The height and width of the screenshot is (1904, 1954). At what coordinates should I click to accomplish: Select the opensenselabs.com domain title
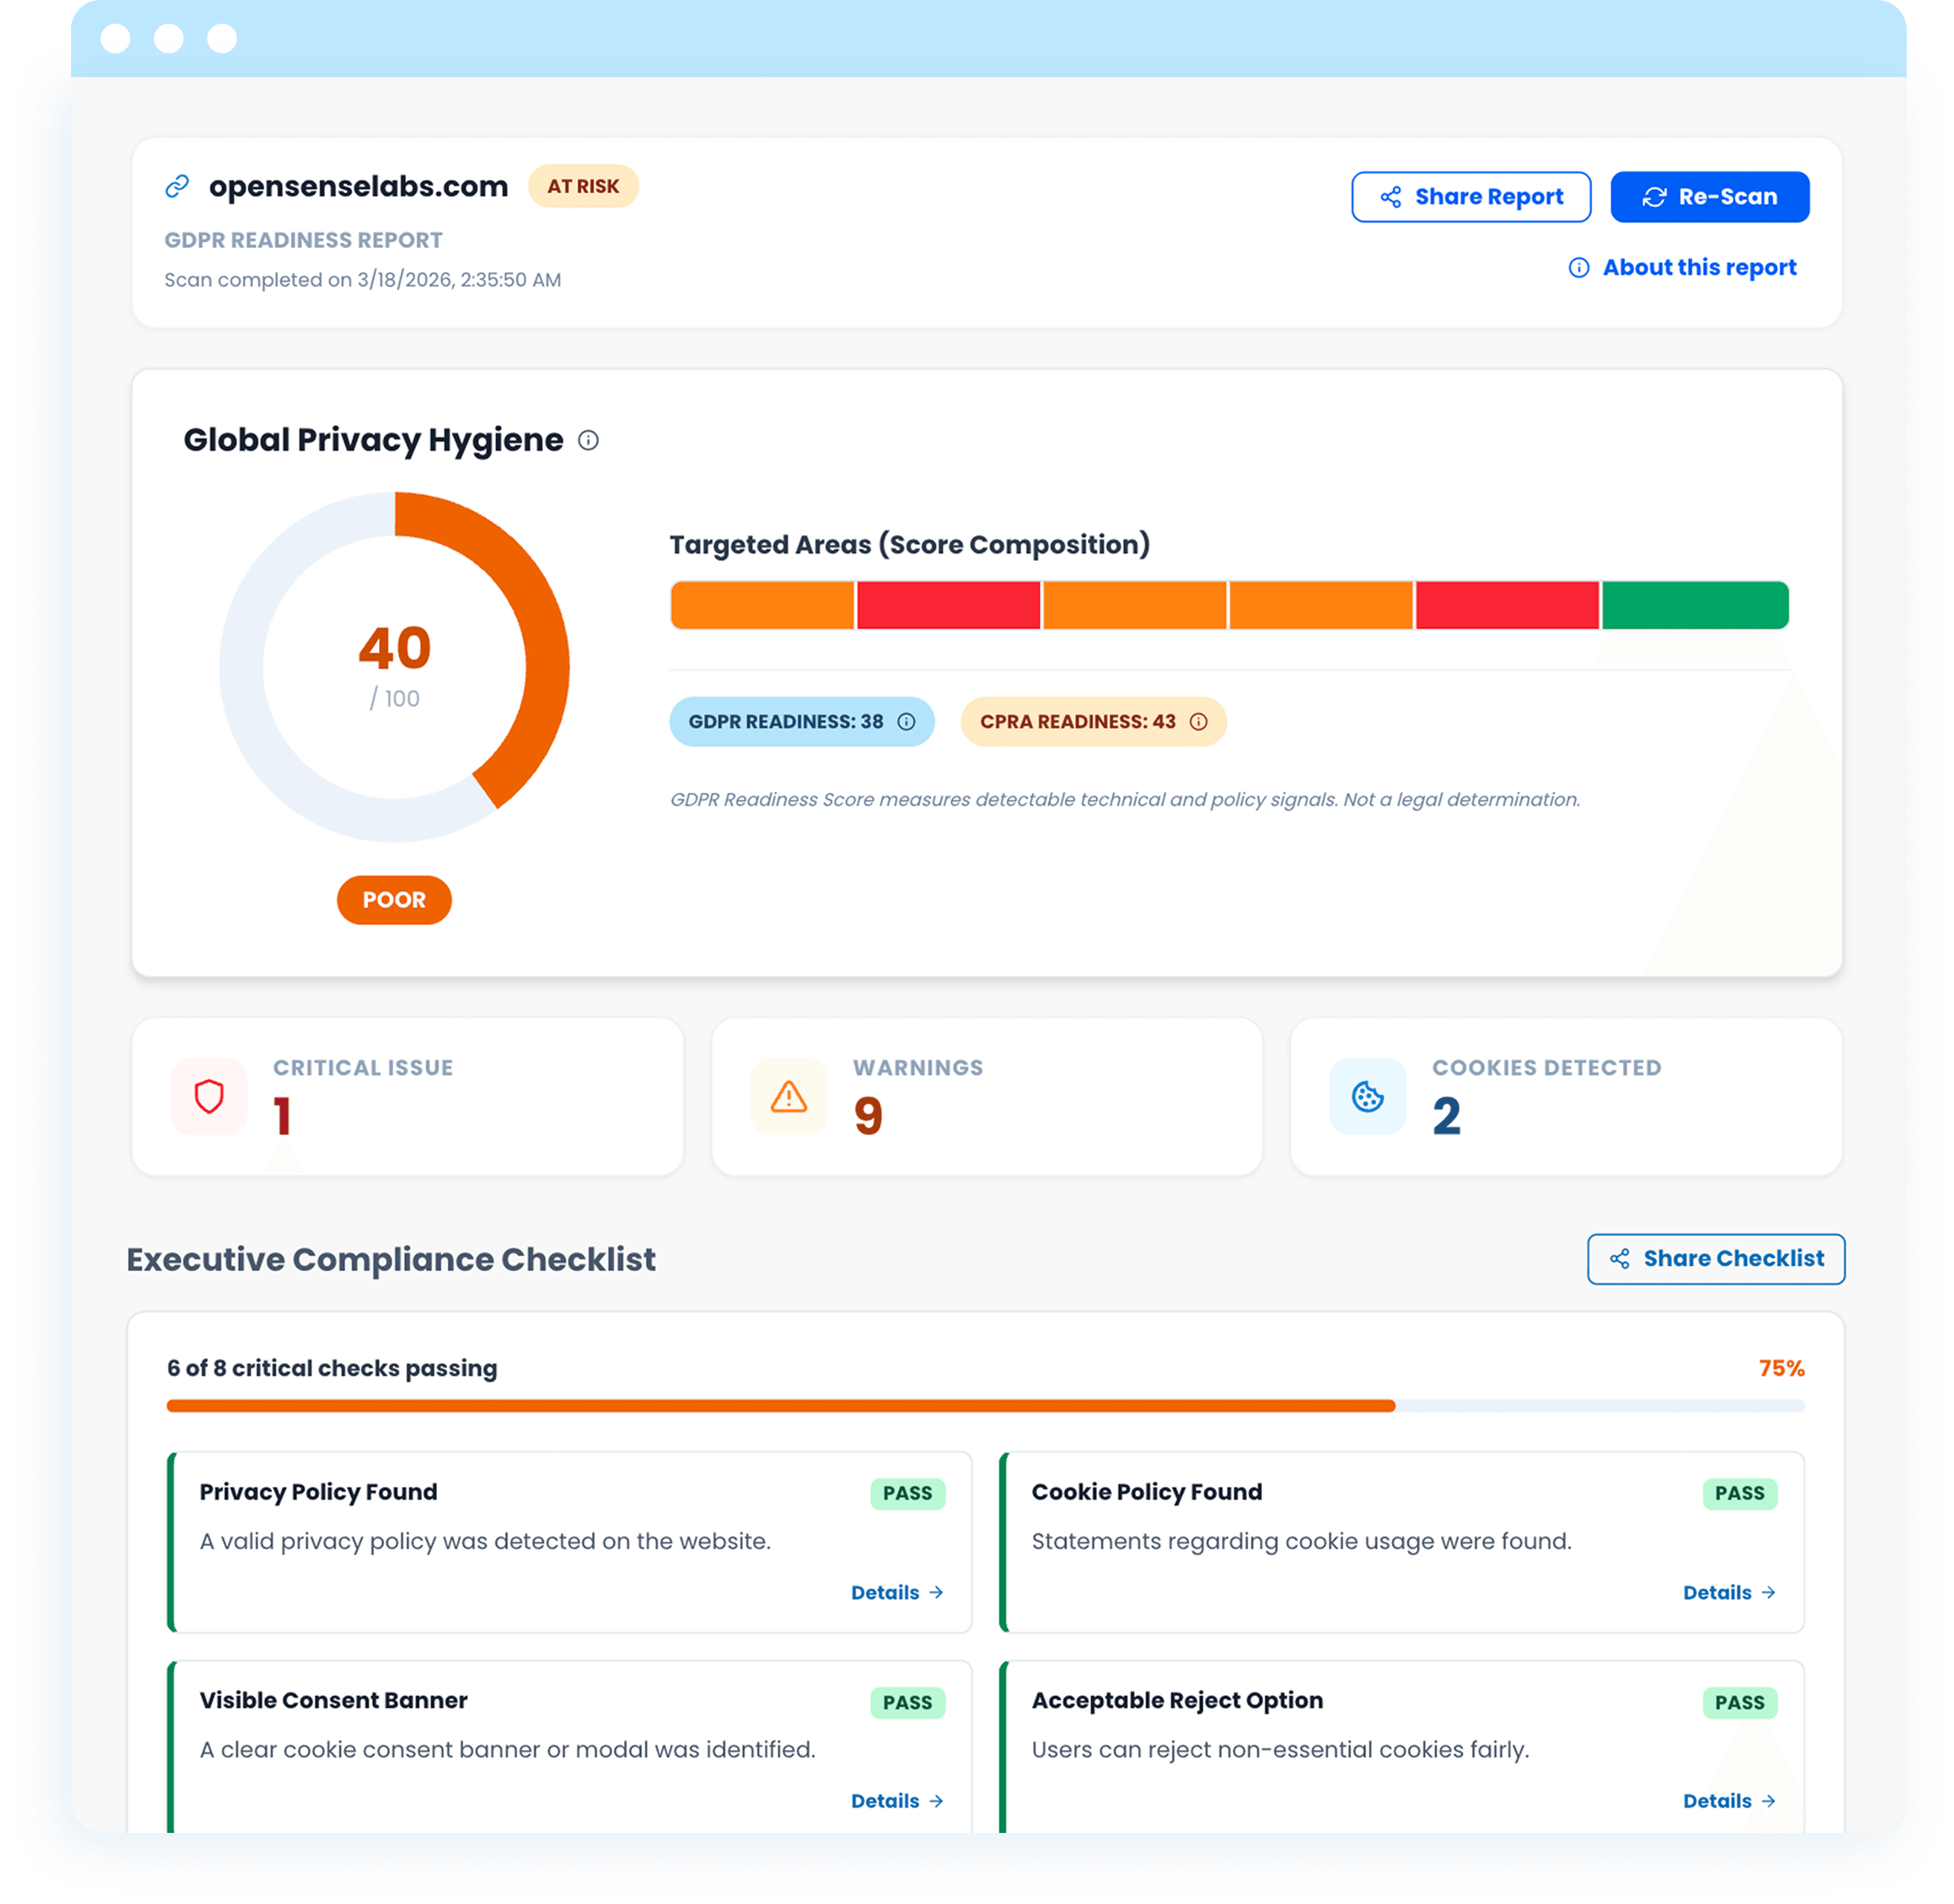coord(358,186)
